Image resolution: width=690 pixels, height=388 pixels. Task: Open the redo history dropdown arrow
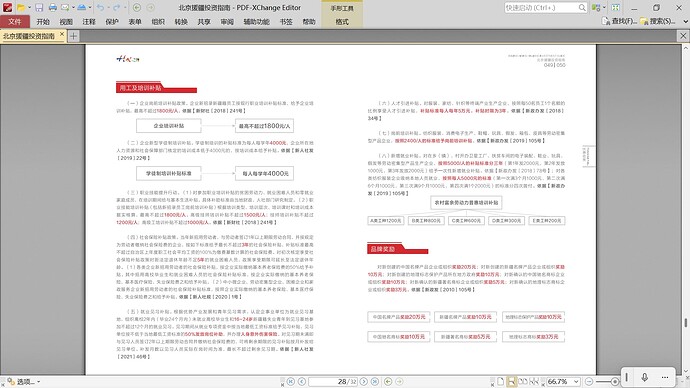125,7
